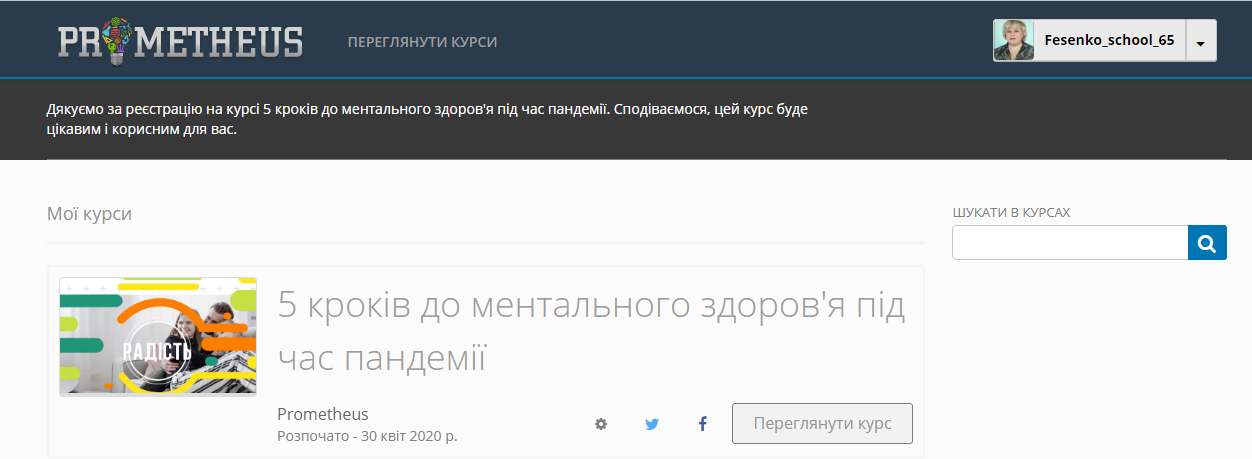Click the search courses input field
Image resolution: width=1252 pixels, height=459 pixels.
[1069, 242]
